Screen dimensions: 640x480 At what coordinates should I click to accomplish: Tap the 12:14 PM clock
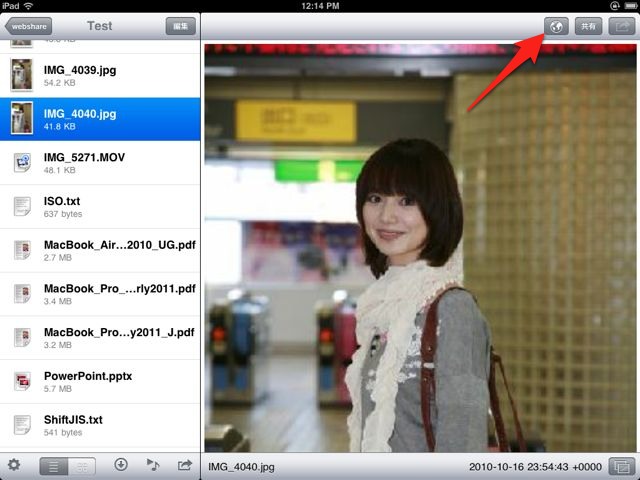320,6
